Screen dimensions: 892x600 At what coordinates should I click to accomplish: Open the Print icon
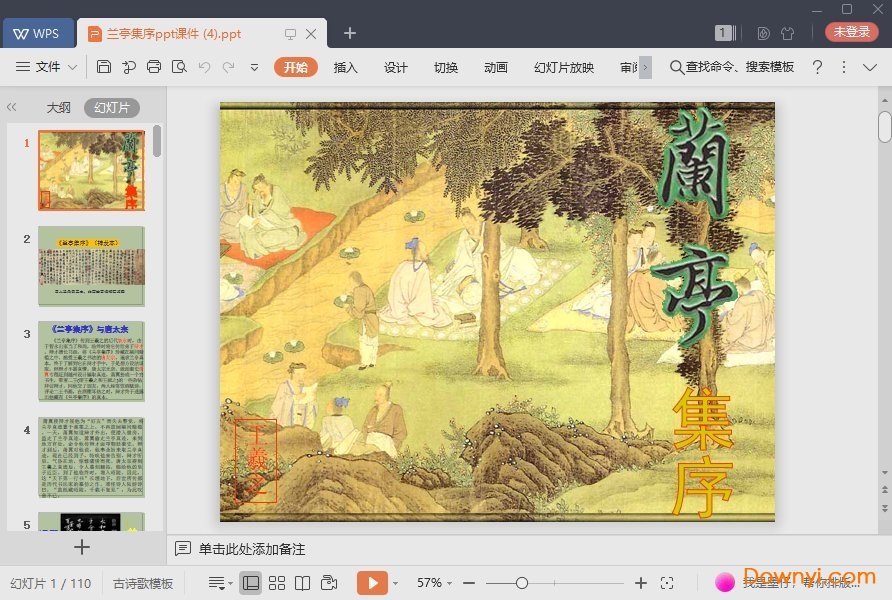click(152, 66)
